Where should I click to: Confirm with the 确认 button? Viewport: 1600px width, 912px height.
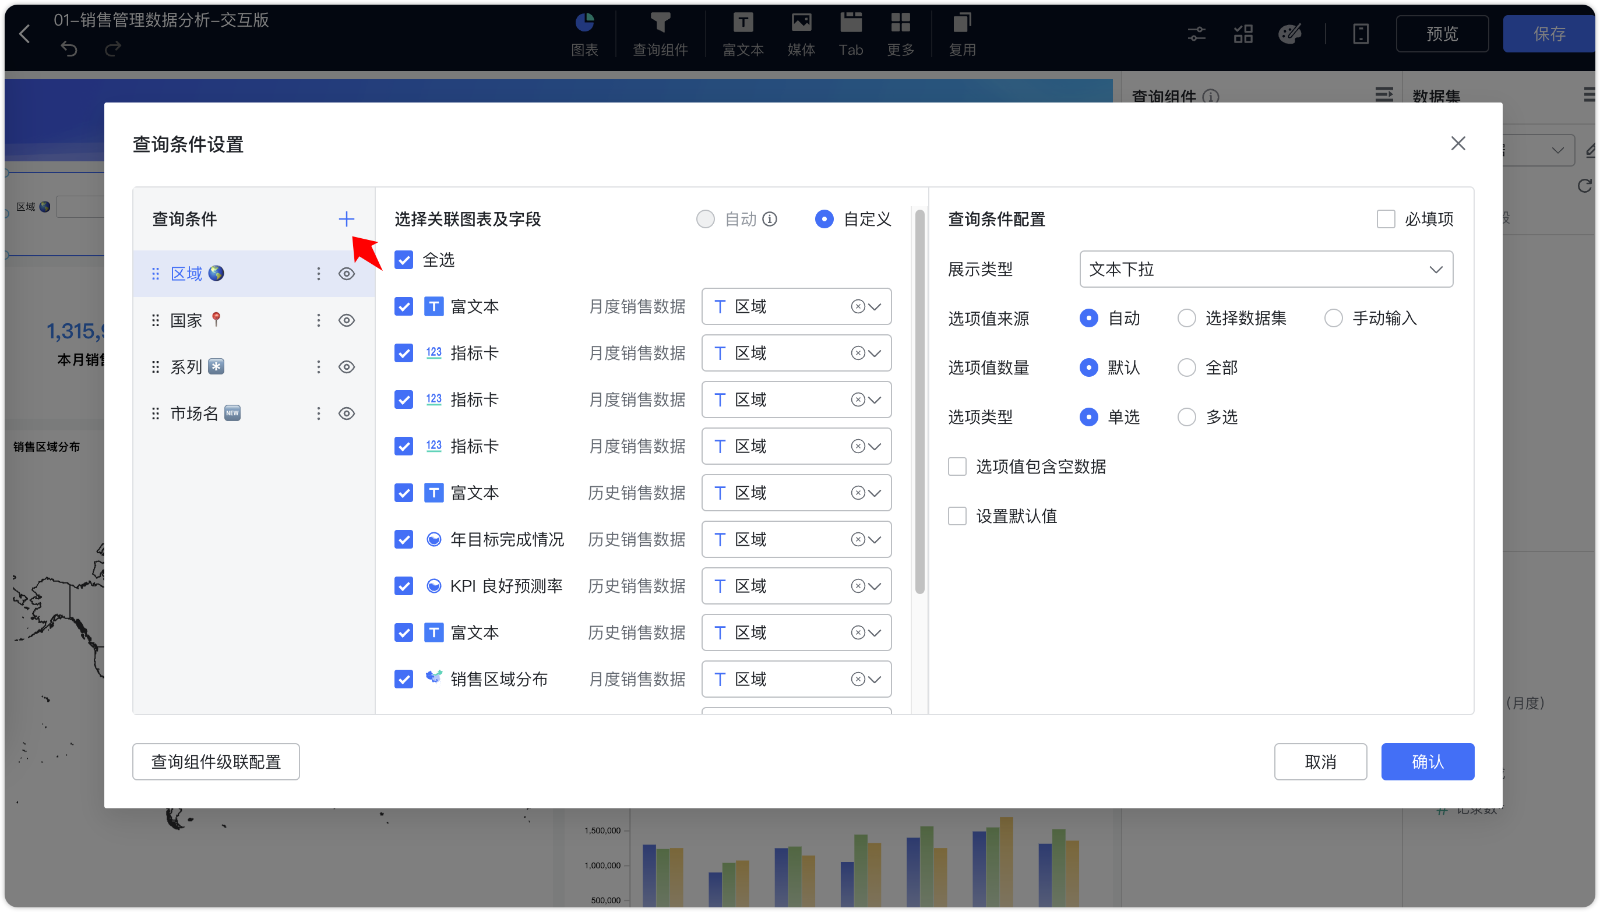[1427, 762]
